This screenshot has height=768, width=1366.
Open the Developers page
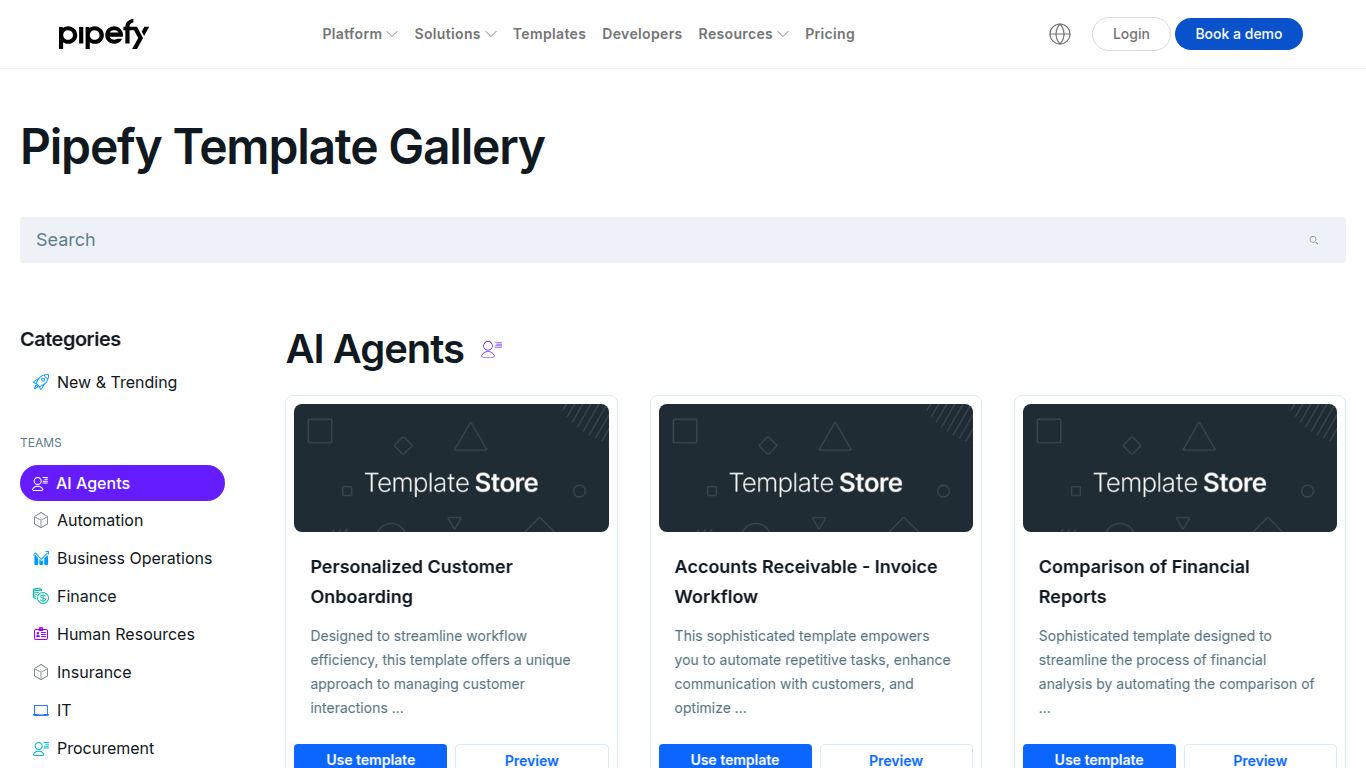pos(642,33)
